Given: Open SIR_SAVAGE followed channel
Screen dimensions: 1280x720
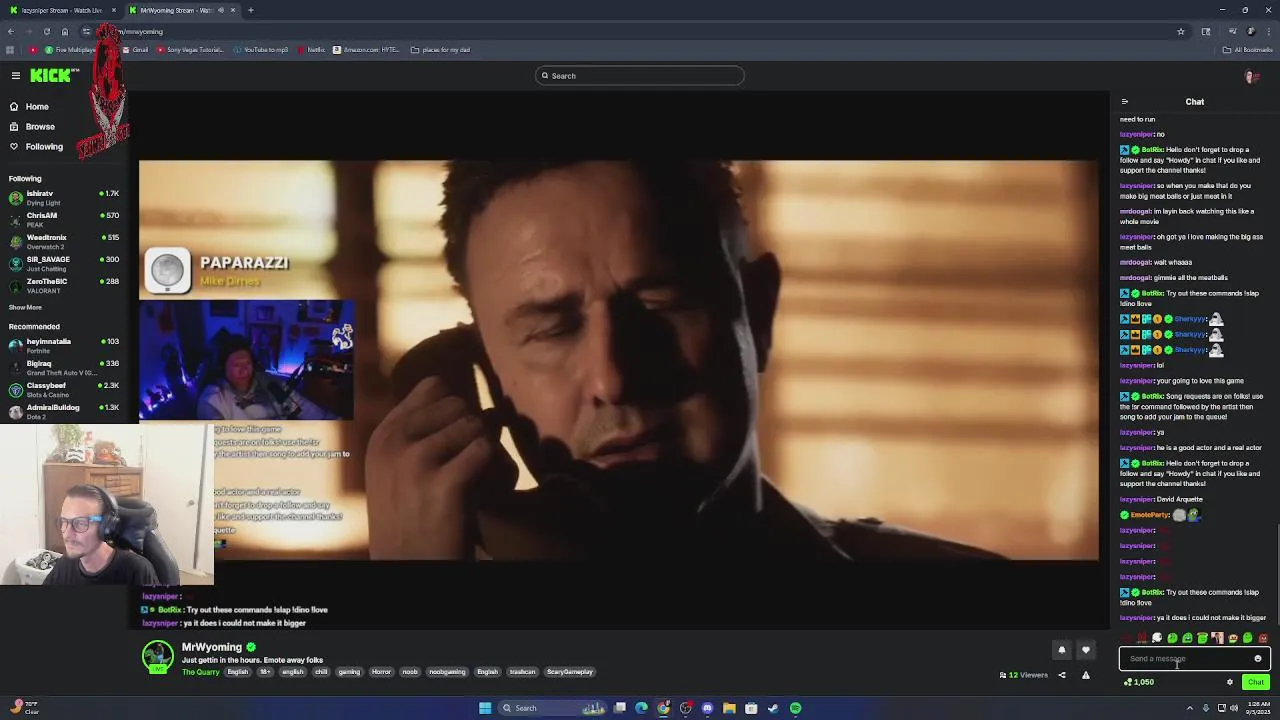Looking at the screenshot, I should coord(63,263).
